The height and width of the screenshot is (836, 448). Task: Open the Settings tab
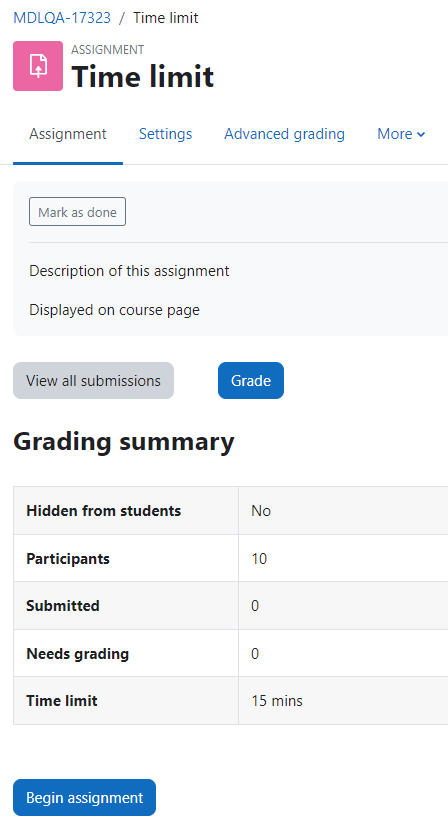click(165, 134)
